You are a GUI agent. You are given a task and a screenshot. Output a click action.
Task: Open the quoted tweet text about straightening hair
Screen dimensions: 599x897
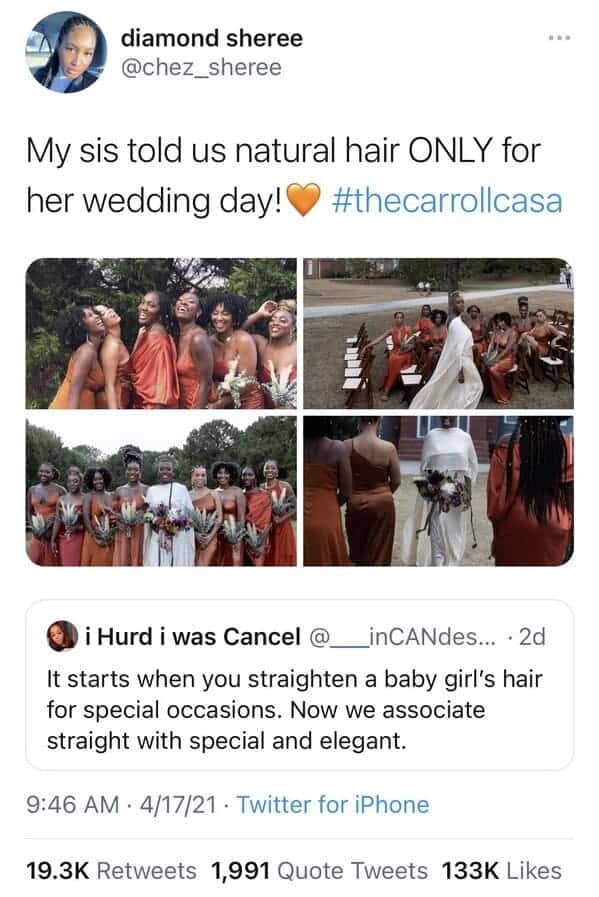pos(294,710)
